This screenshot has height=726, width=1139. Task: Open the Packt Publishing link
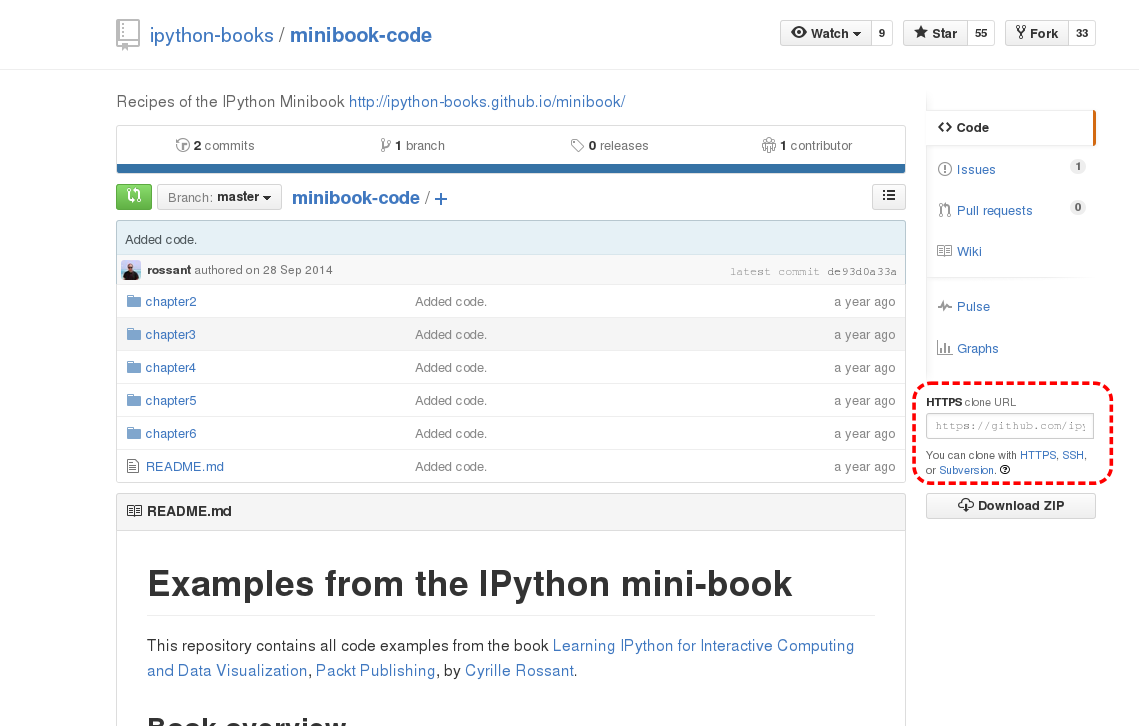[376, 670]
